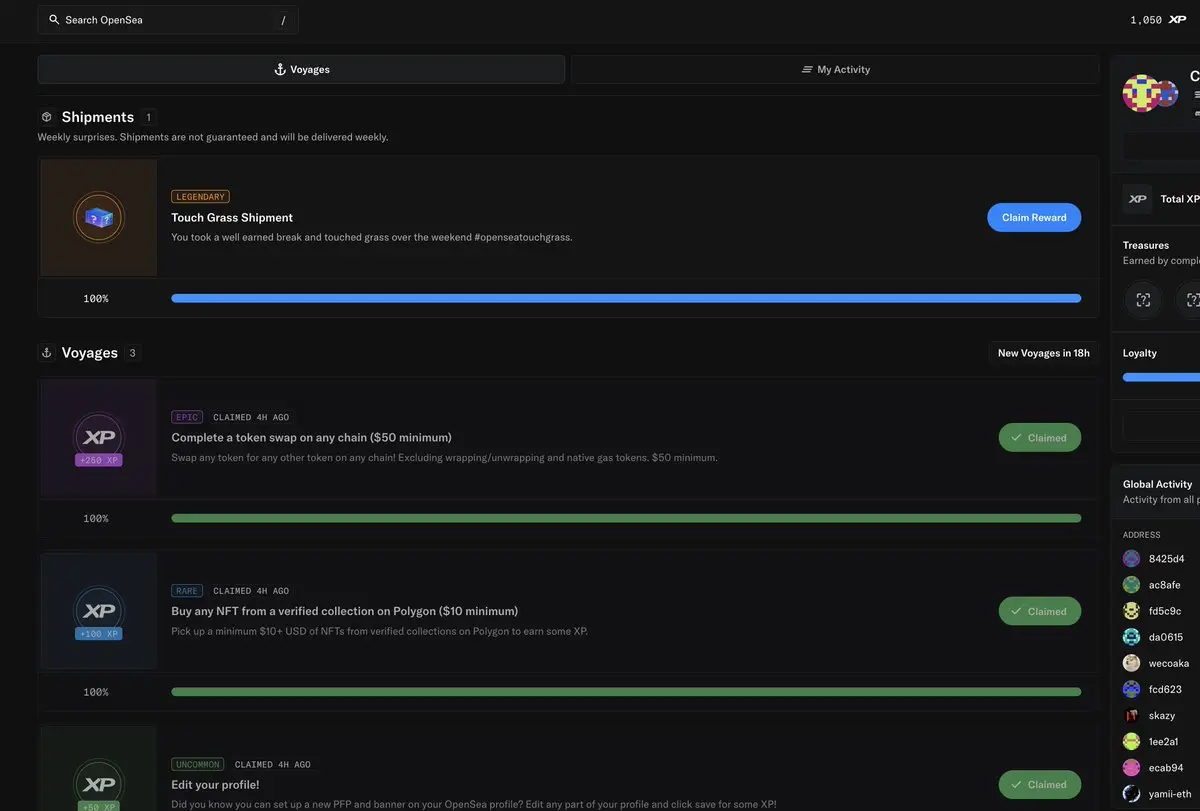Click the Polygon NFT voyage progress bar
The image size is (1200, 811).
click(626, 692)
